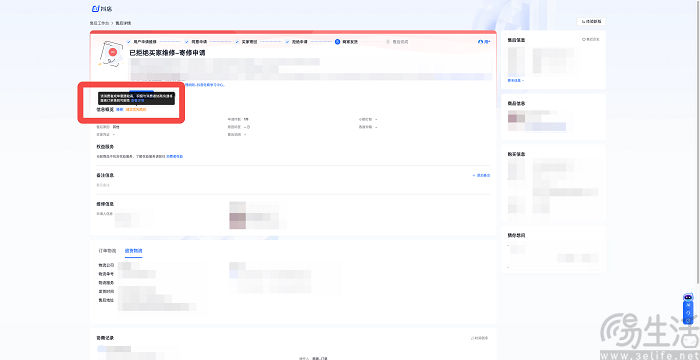Open the blue link in 权益服务 section
Screen dimensions: 700x360
(175, 157)
